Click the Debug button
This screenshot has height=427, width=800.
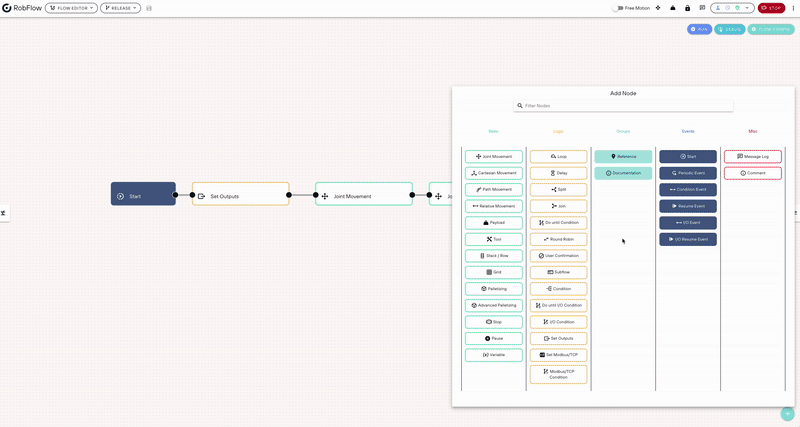(x=730, y=29)
